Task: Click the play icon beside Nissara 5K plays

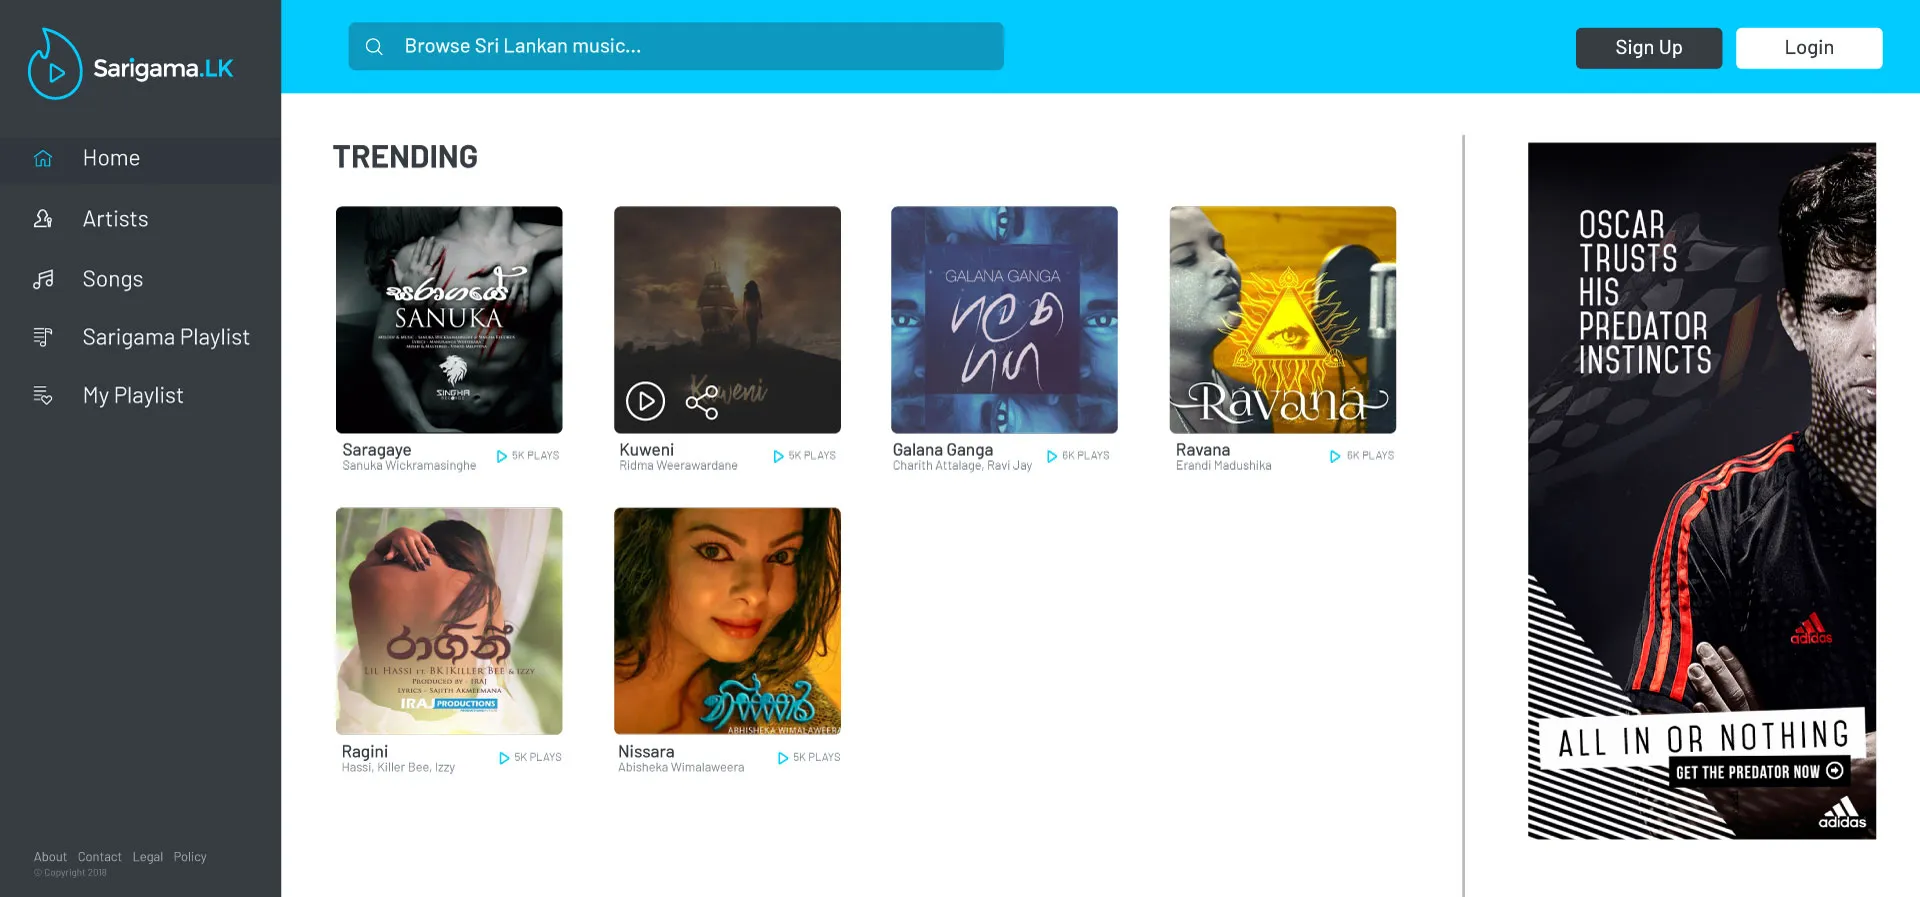Action: click(x=783, y=758)
